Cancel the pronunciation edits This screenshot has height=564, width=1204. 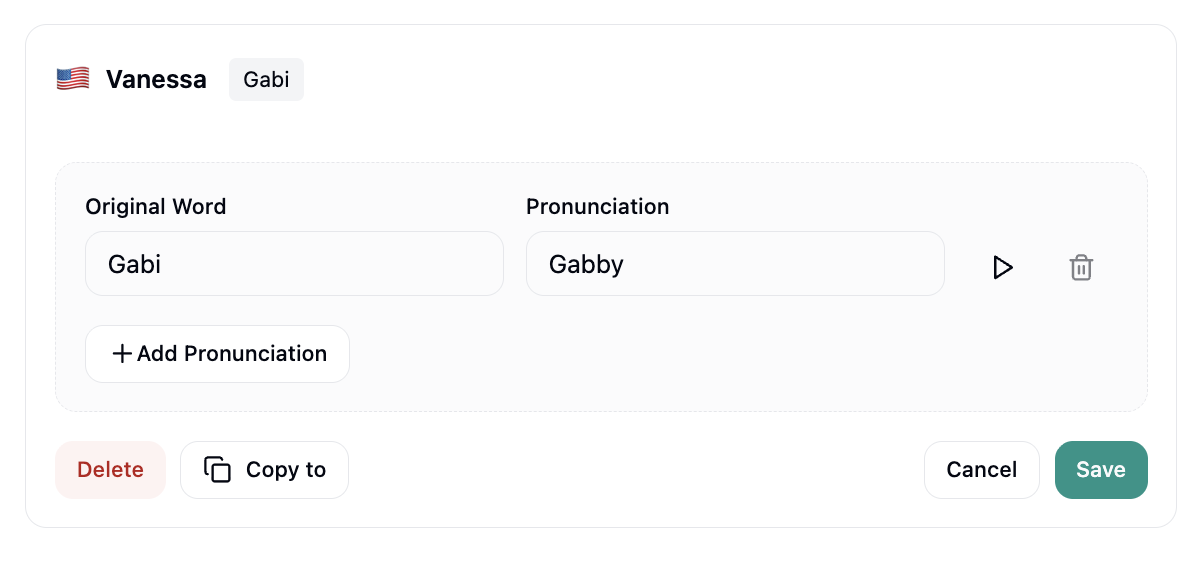point(981,470)
